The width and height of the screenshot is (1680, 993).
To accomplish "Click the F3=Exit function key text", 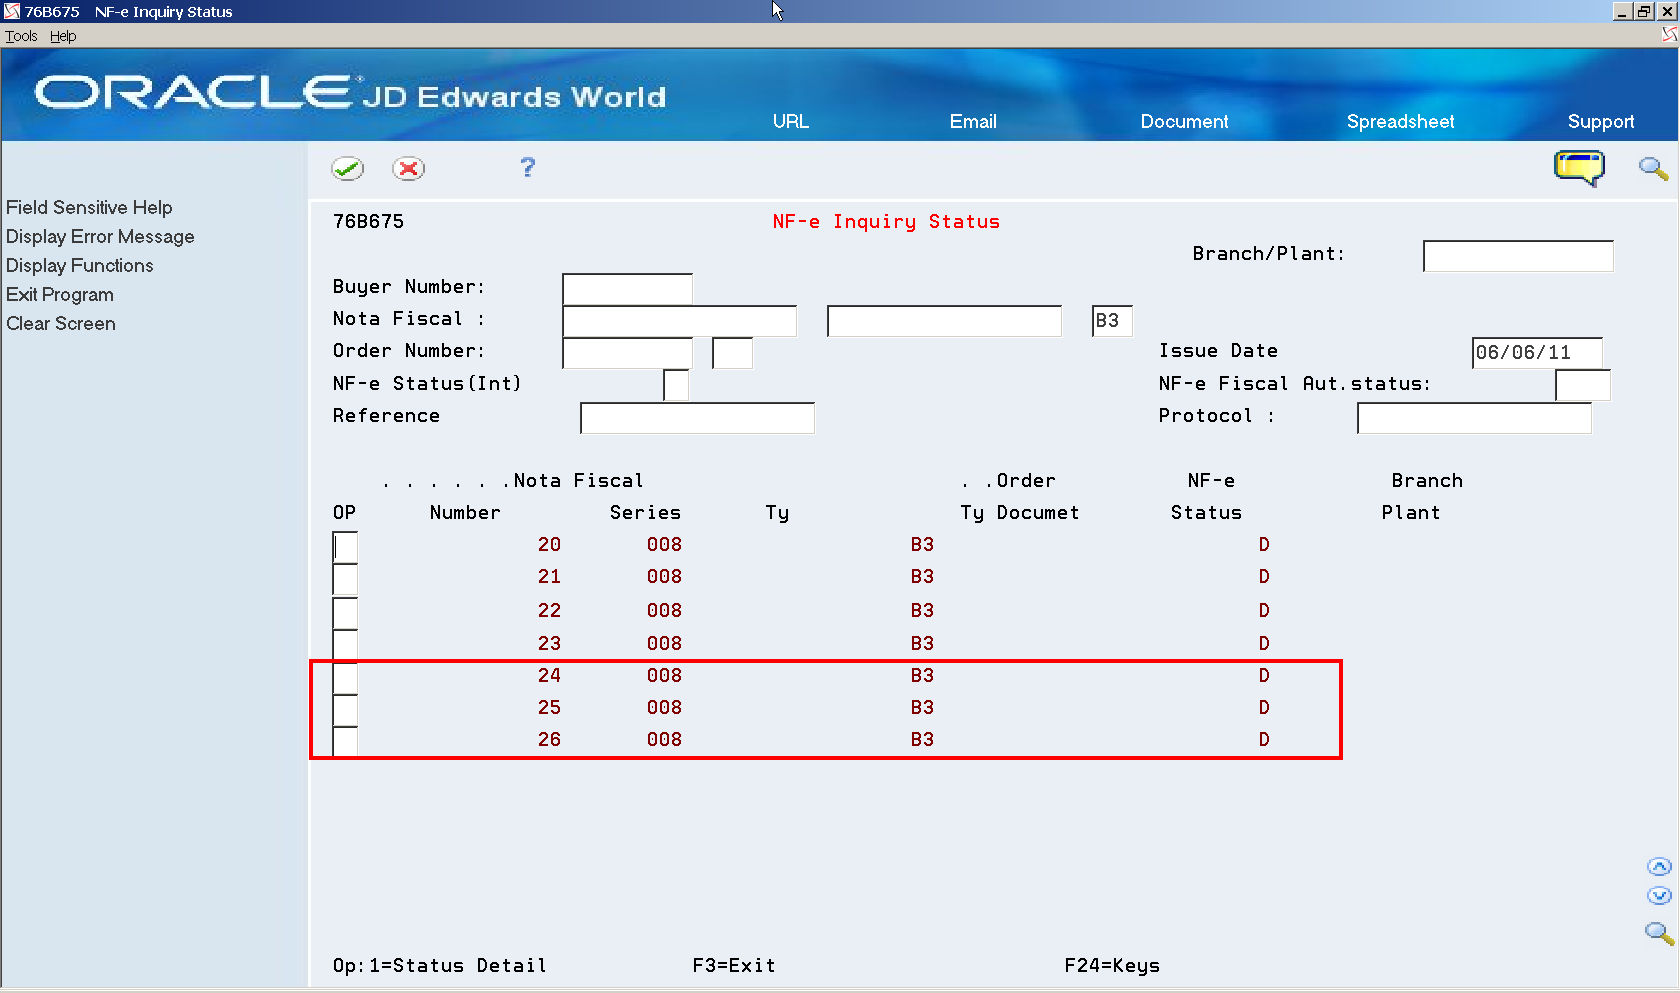I will coord(734,965).
